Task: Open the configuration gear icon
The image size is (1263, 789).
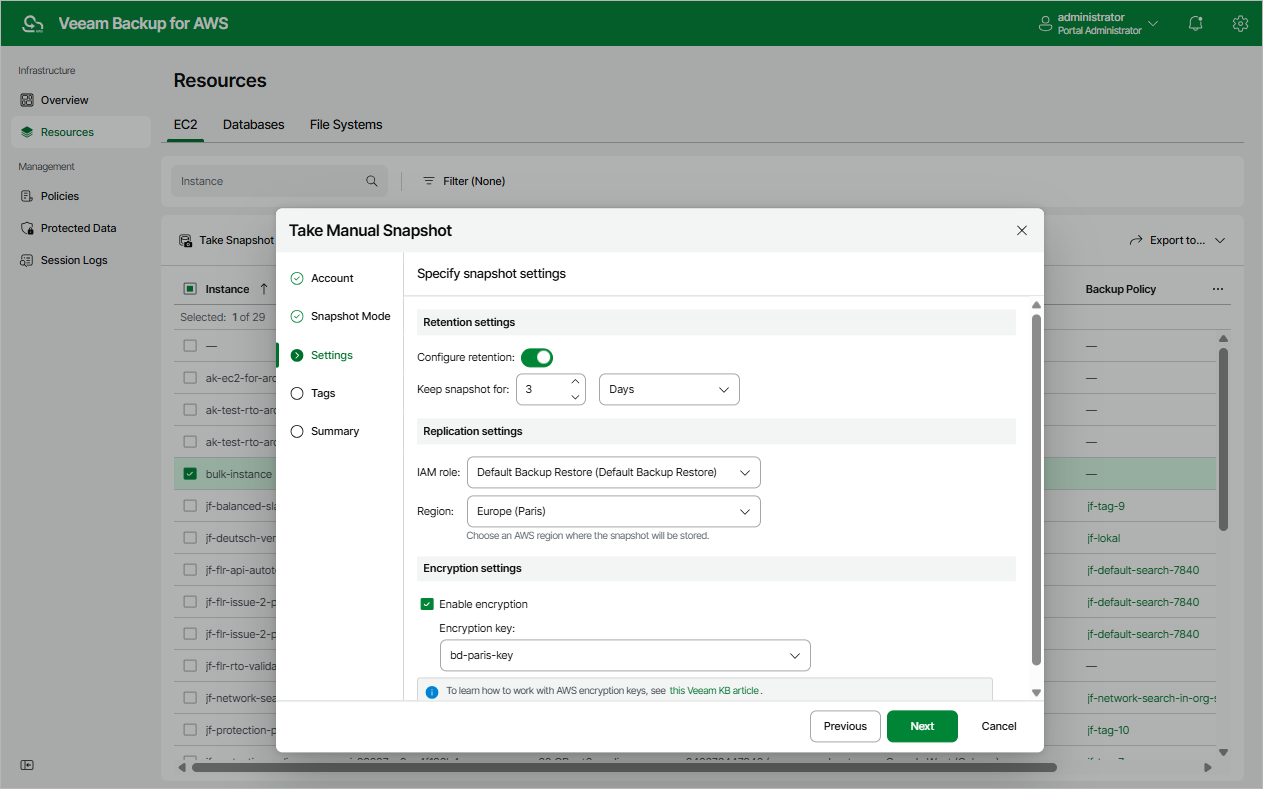Action: (x=1240, y=22)
